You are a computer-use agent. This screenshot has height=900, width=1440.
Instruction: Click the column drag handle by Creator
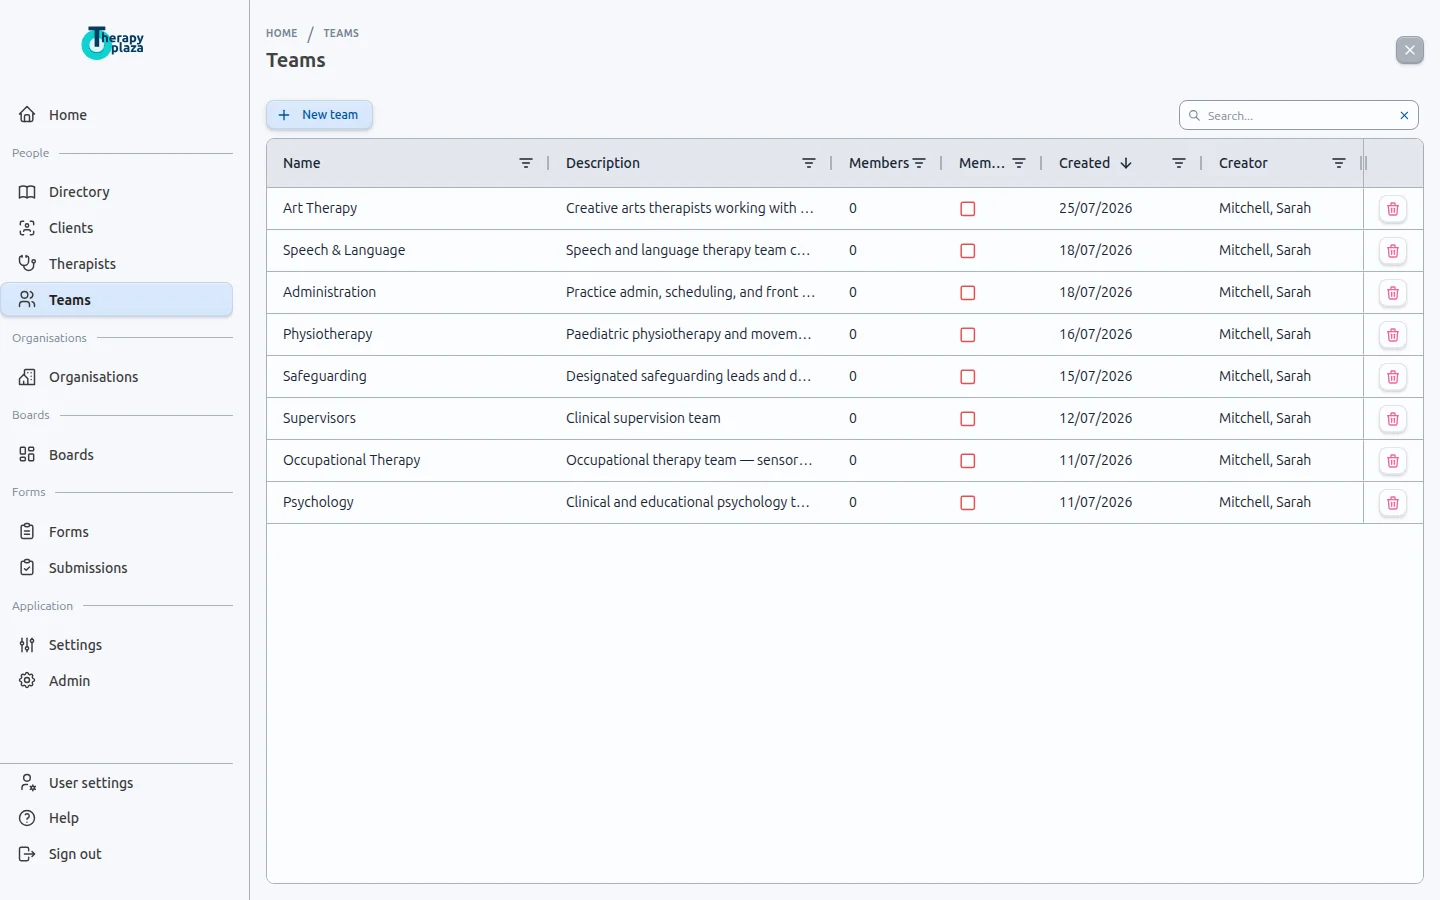coord(1364,163)
